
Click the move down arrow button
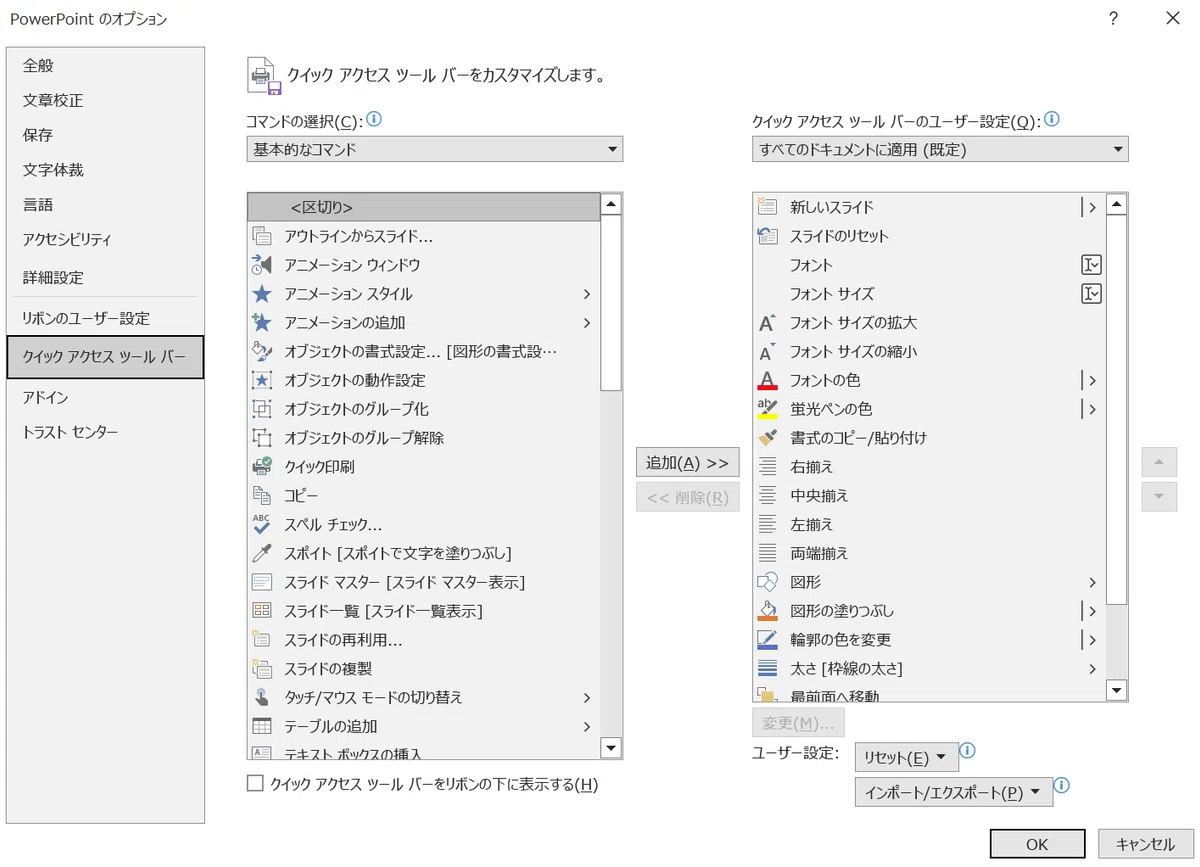1159,496
